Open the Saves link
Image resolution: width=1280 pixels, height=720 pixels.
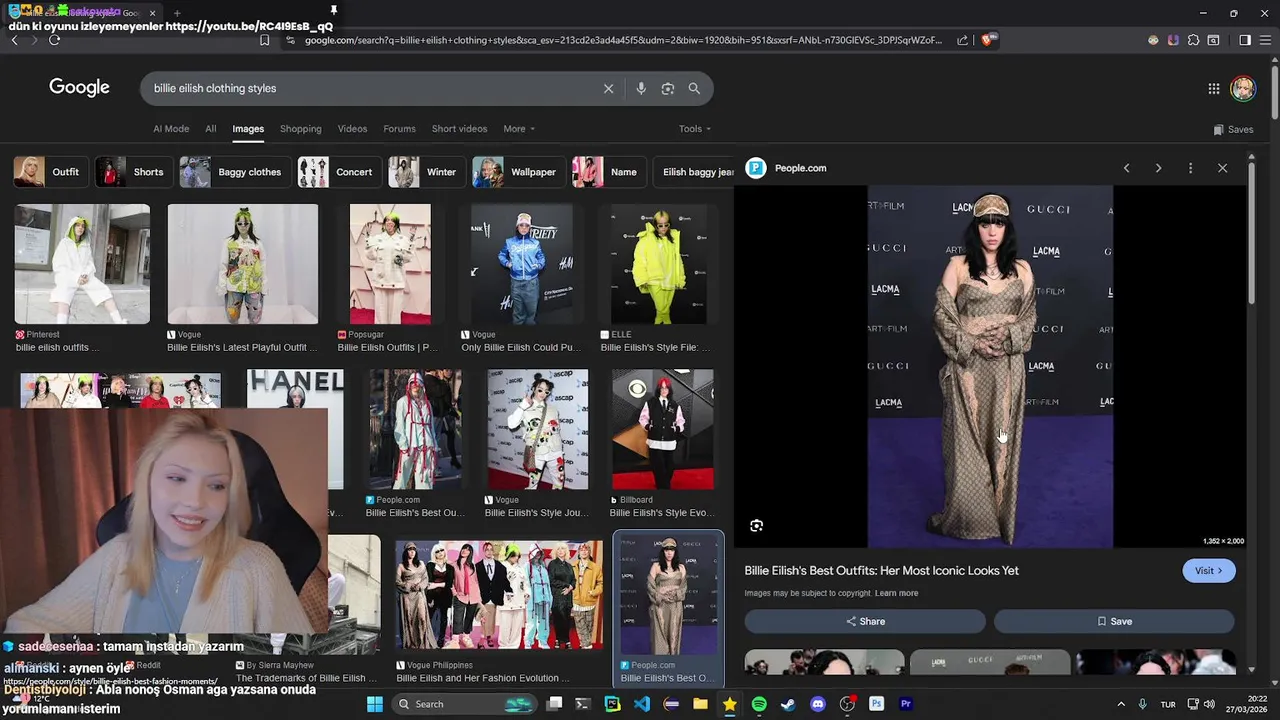[x=1233, y=129]
